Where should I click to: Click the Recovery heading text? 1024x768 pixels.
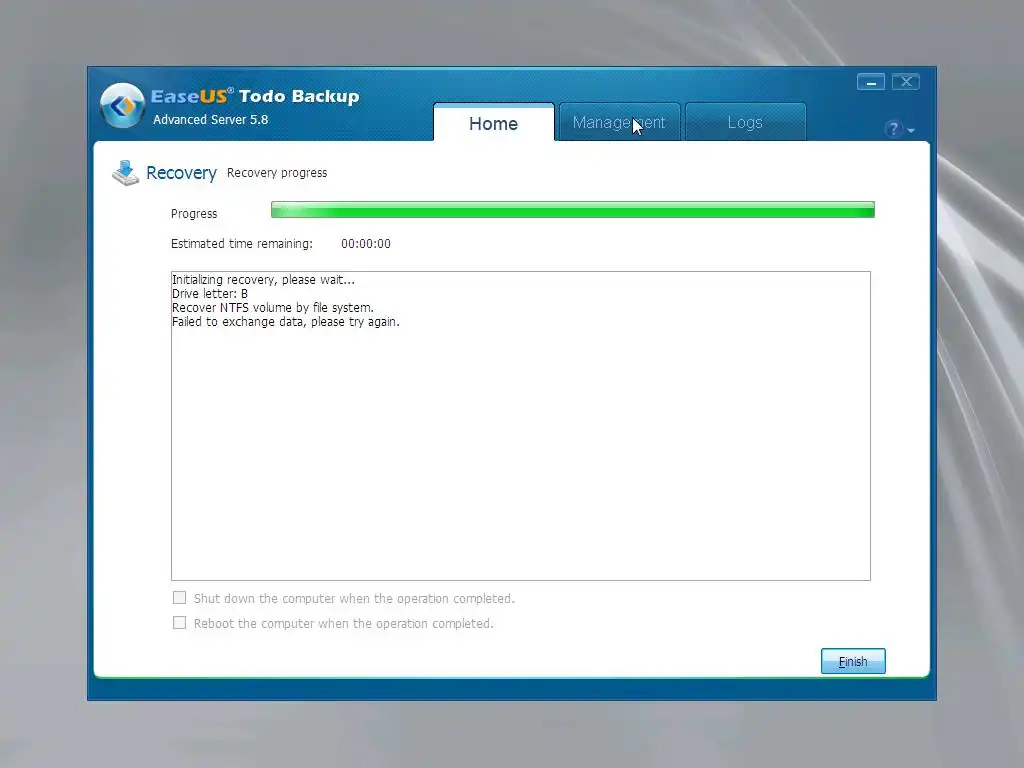[x=181, y=173]
